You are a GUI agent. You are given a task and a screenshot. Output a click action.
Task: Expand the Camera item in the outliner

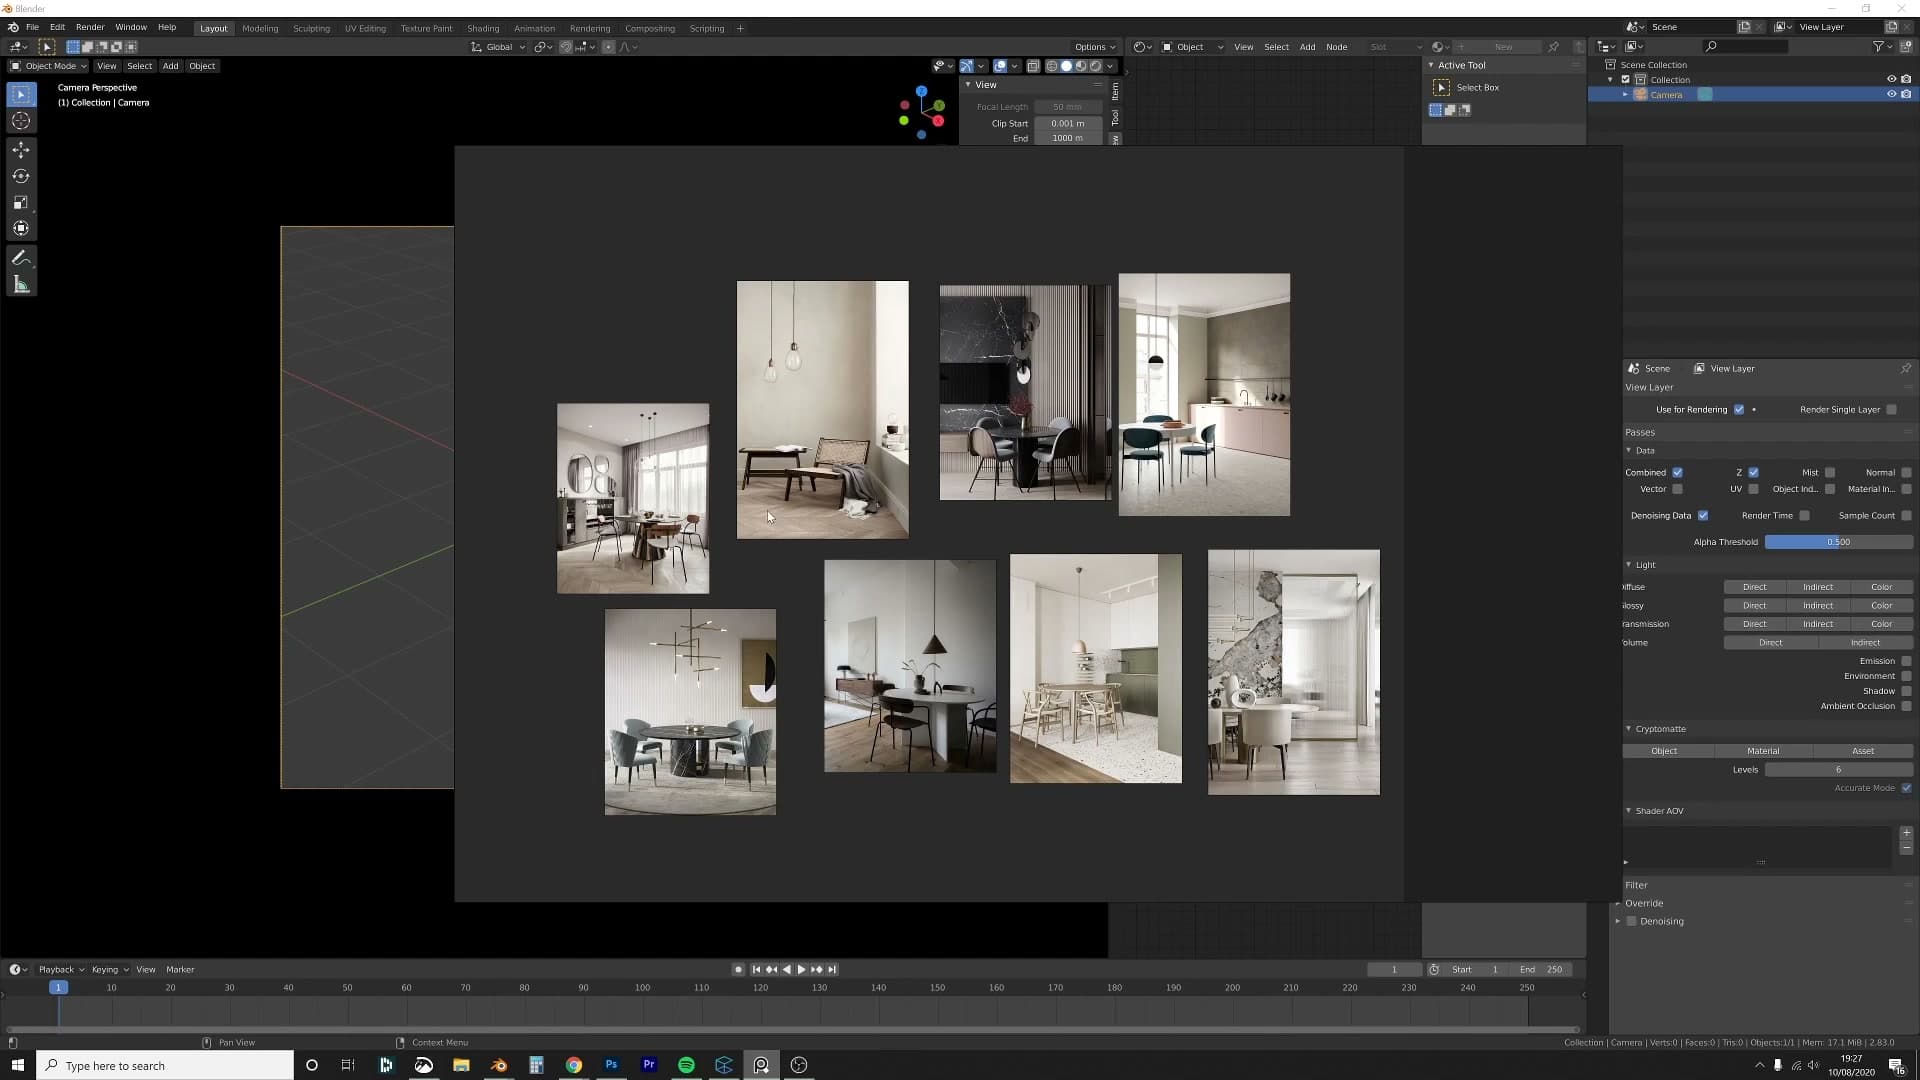(x=1625, y=94)
